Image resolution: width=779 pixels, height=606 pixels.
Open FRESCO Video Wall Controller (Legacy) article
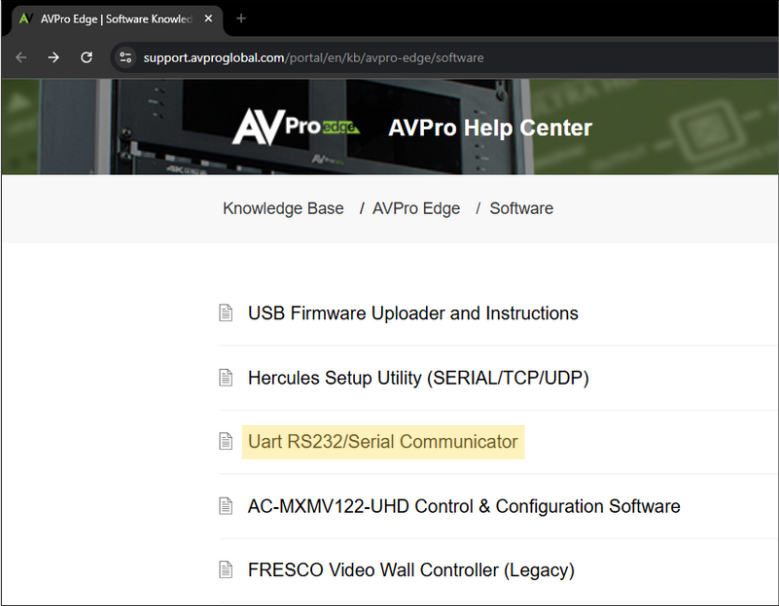coord(411,570)
